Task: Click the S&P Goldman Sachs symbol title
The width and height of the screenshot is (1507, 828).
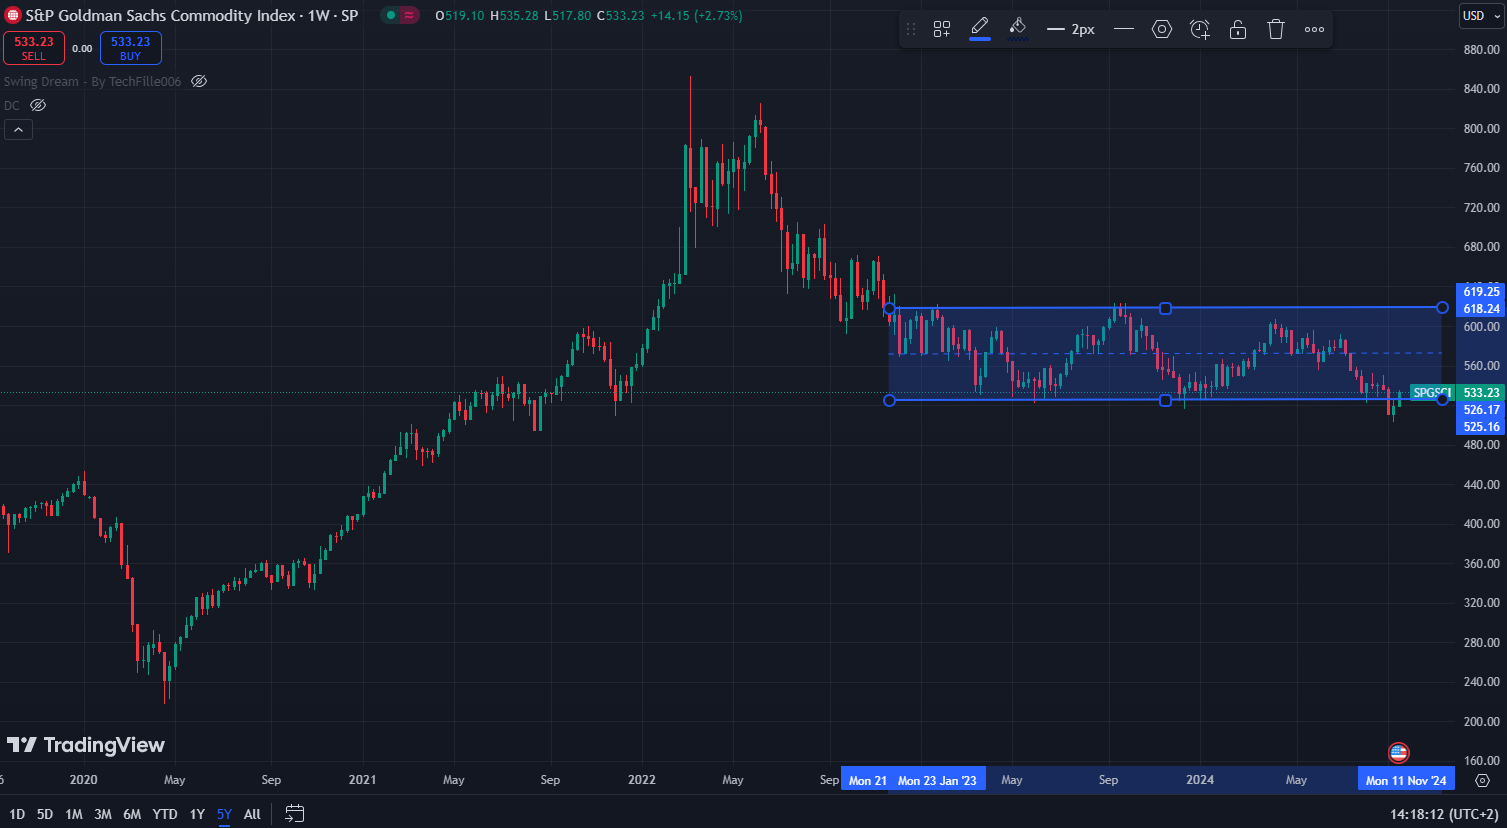Action: coord(192,15)
